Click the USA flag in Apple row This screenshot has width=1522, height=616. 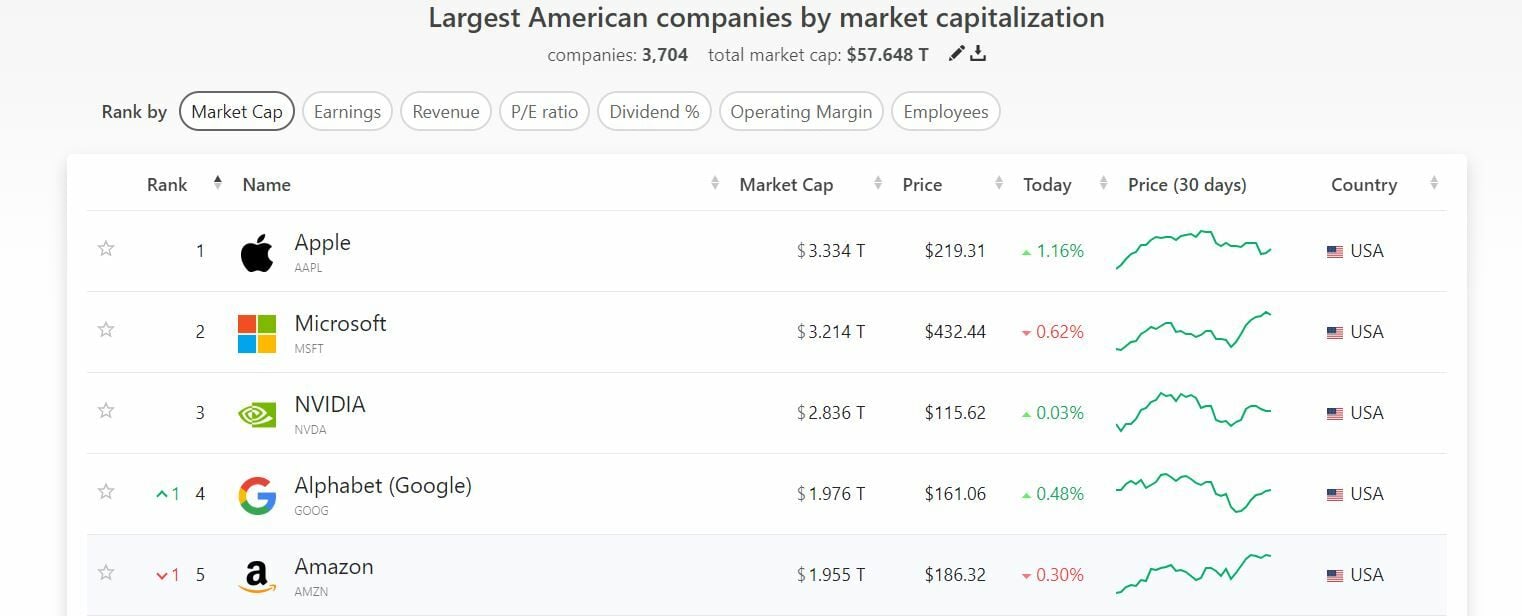1334,252
